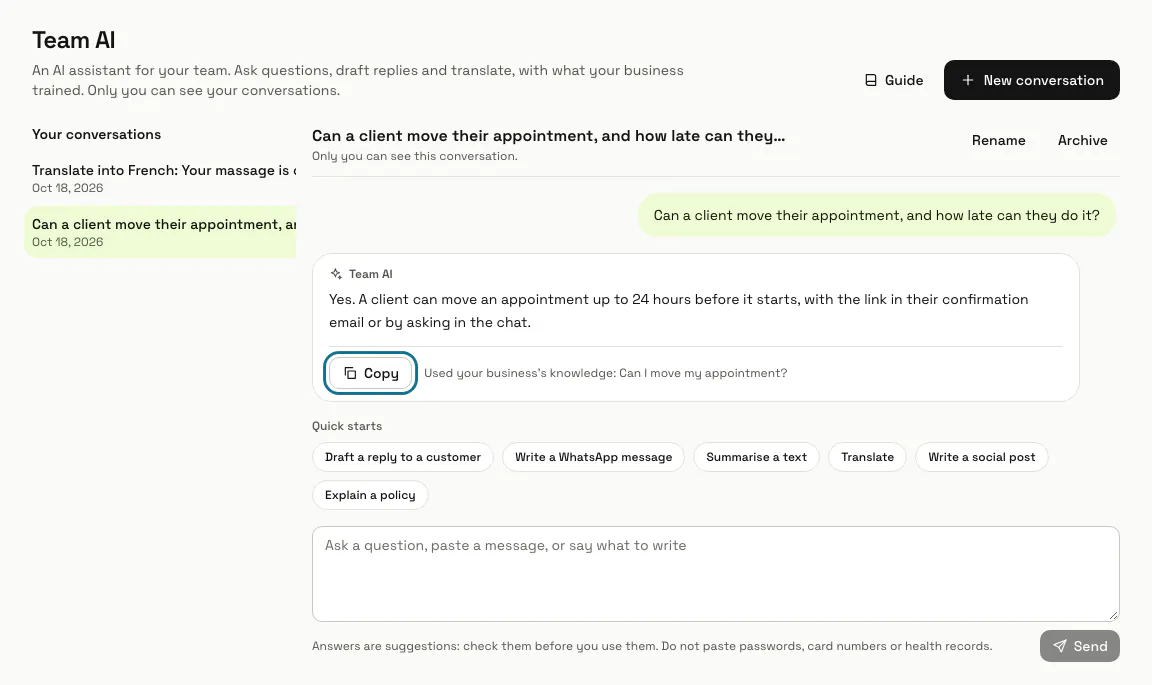This screenshot has height=685, width=1152.
Task: Click the 'Quick starts' label
Action: [347, 426]
